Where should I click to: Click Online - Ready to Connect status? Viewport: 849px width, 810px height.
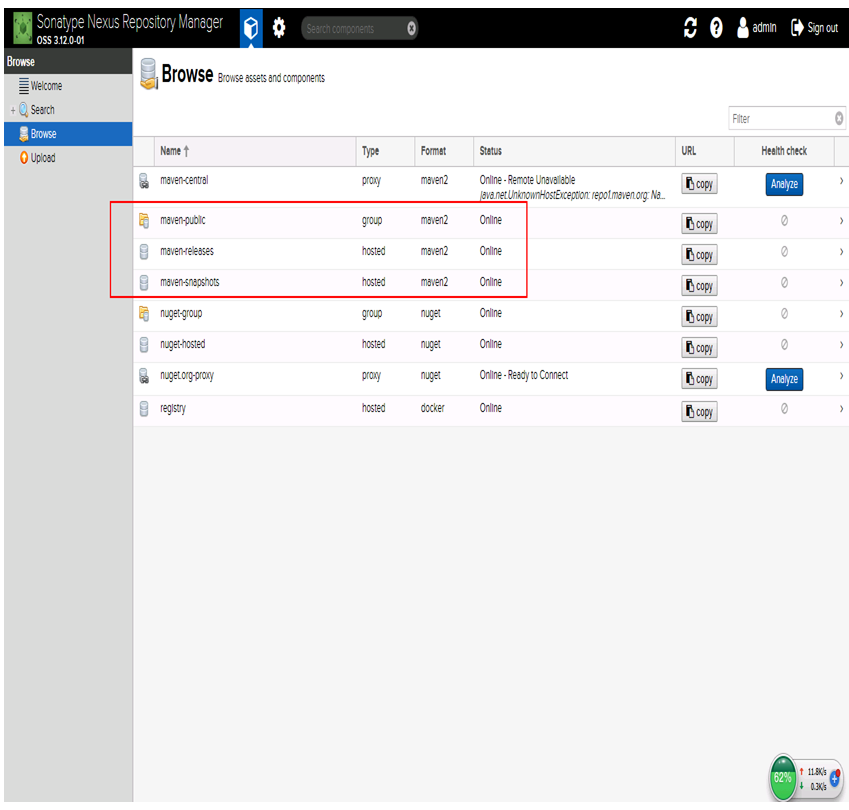524,375
